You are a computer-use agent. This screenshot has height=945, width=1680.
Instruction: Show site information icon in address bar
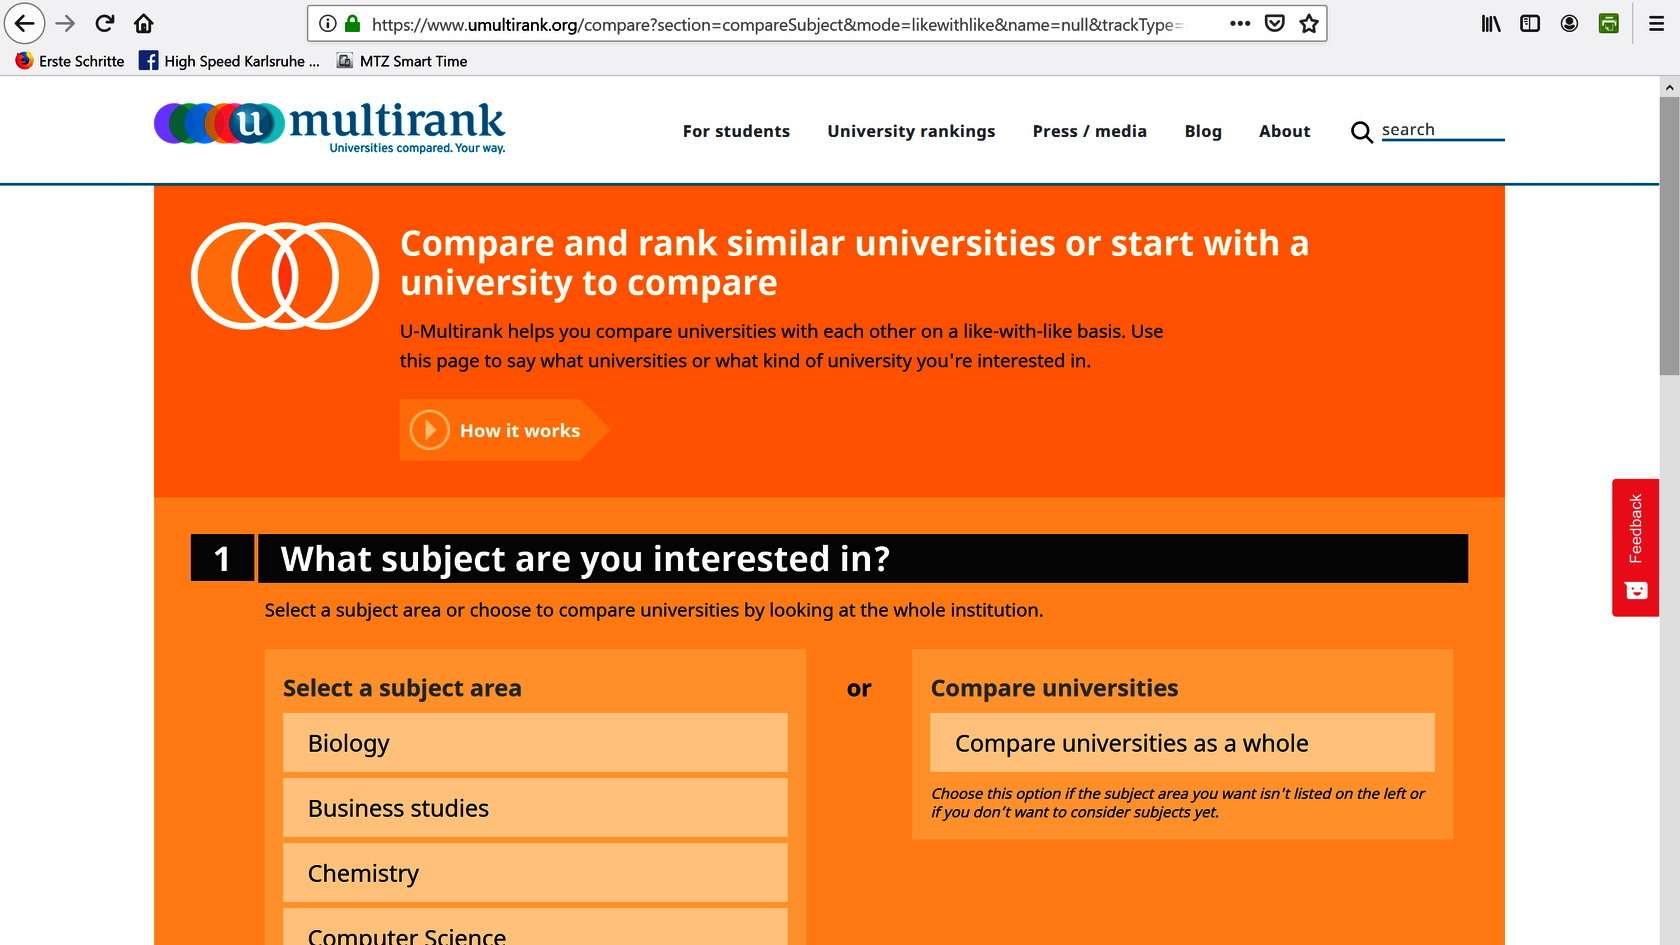click(x=327, y=23)
